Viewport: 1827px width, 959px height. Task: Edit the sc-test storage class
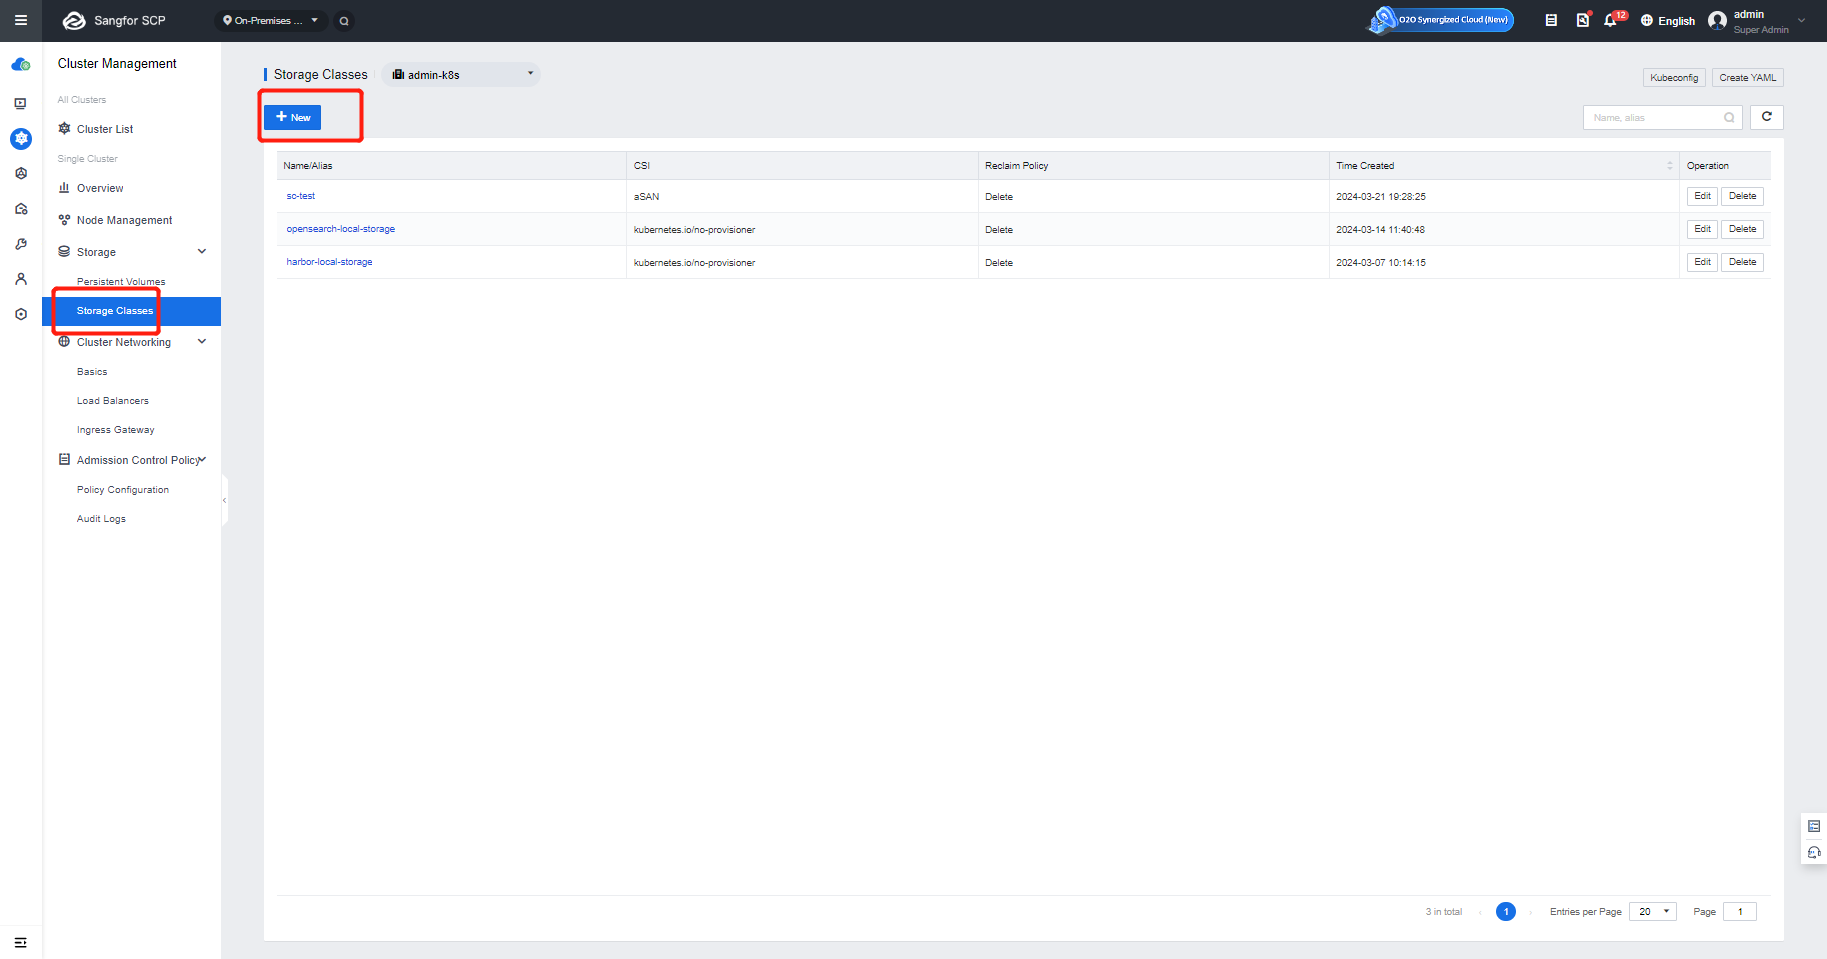click(x=1702, y=196)
